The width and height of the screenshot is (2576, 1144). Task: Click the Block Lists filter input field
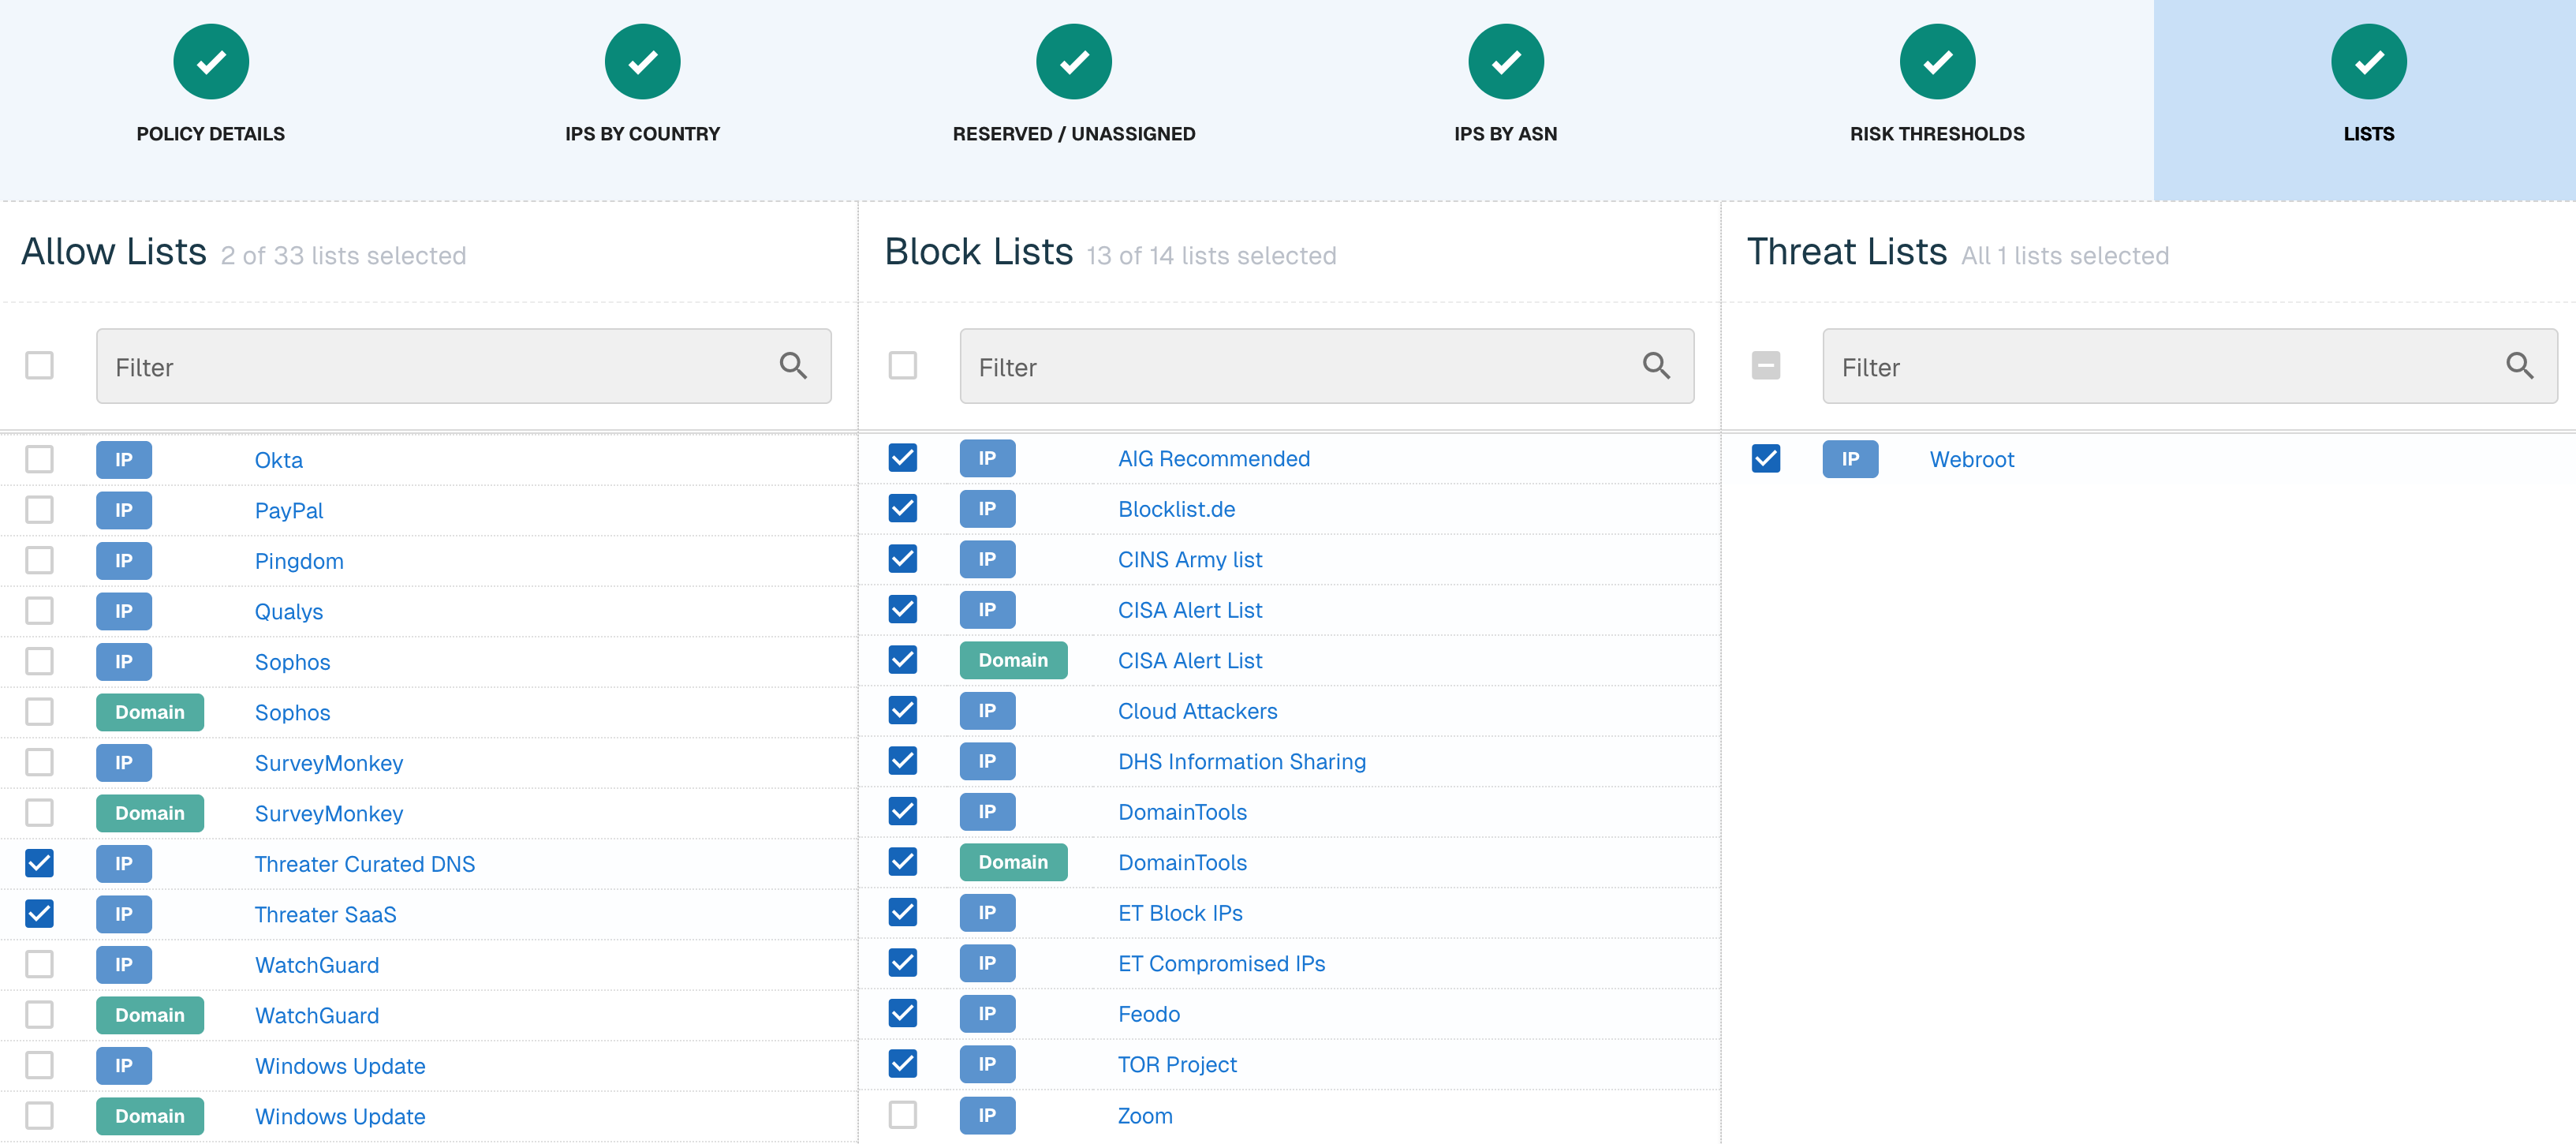[x=1327, y=366]
